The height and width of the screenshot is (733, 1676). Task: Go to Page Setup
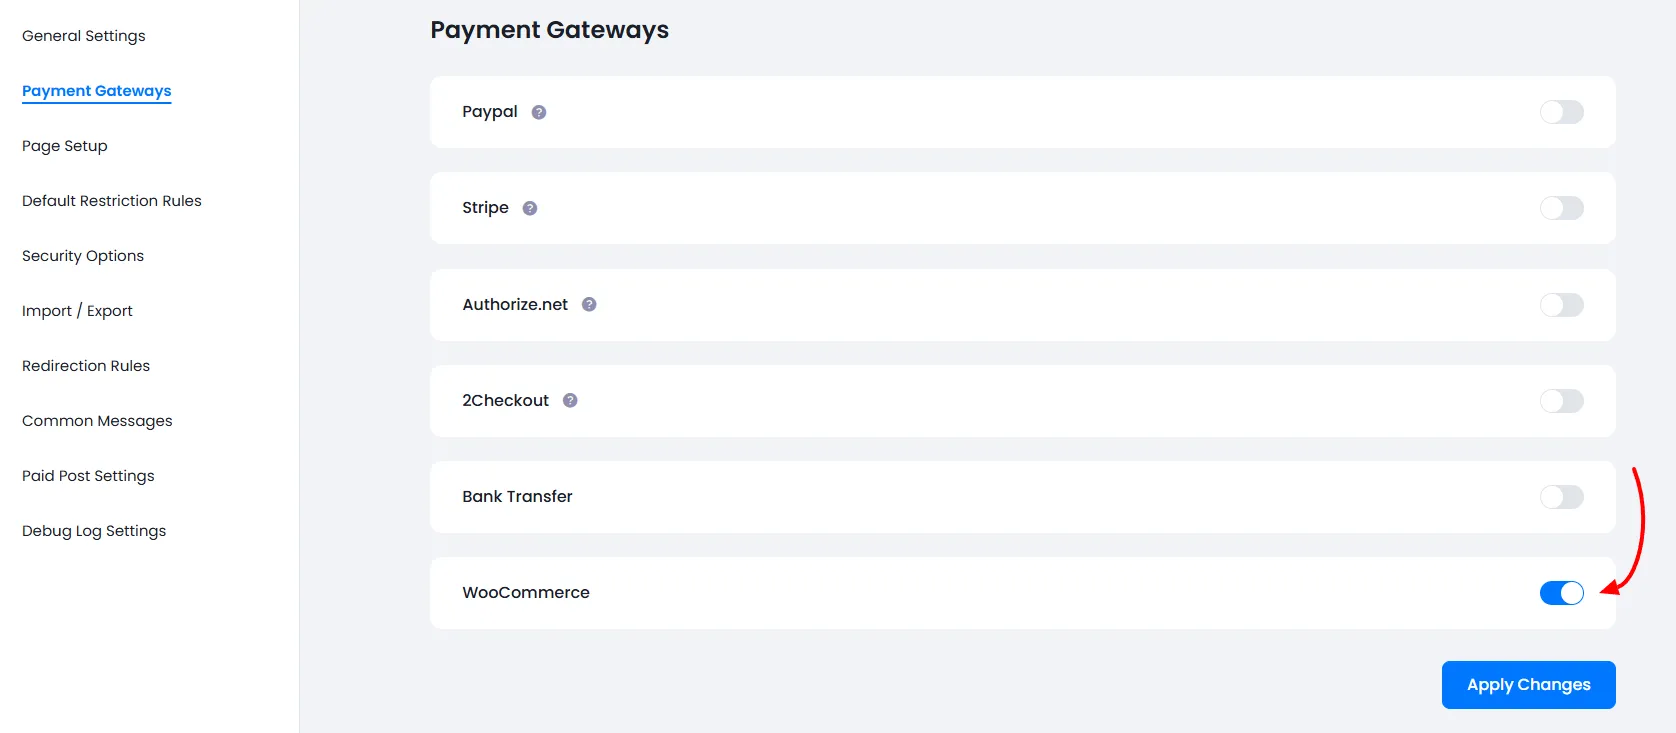(x=64, y=146)
